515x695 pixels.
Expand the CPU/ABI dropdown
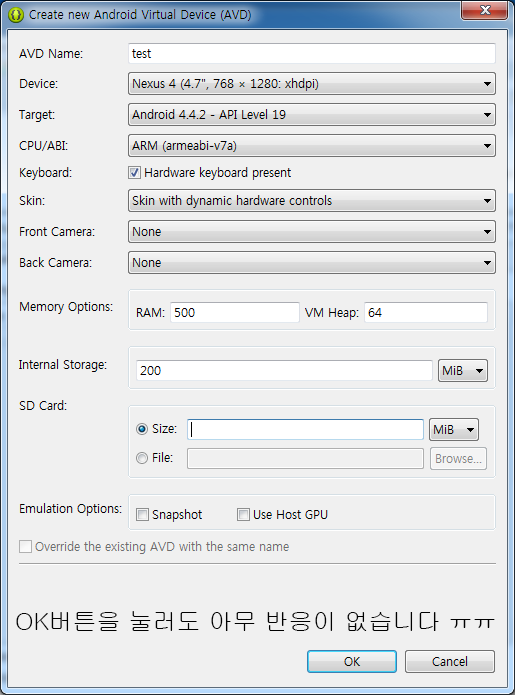(312, 146)
